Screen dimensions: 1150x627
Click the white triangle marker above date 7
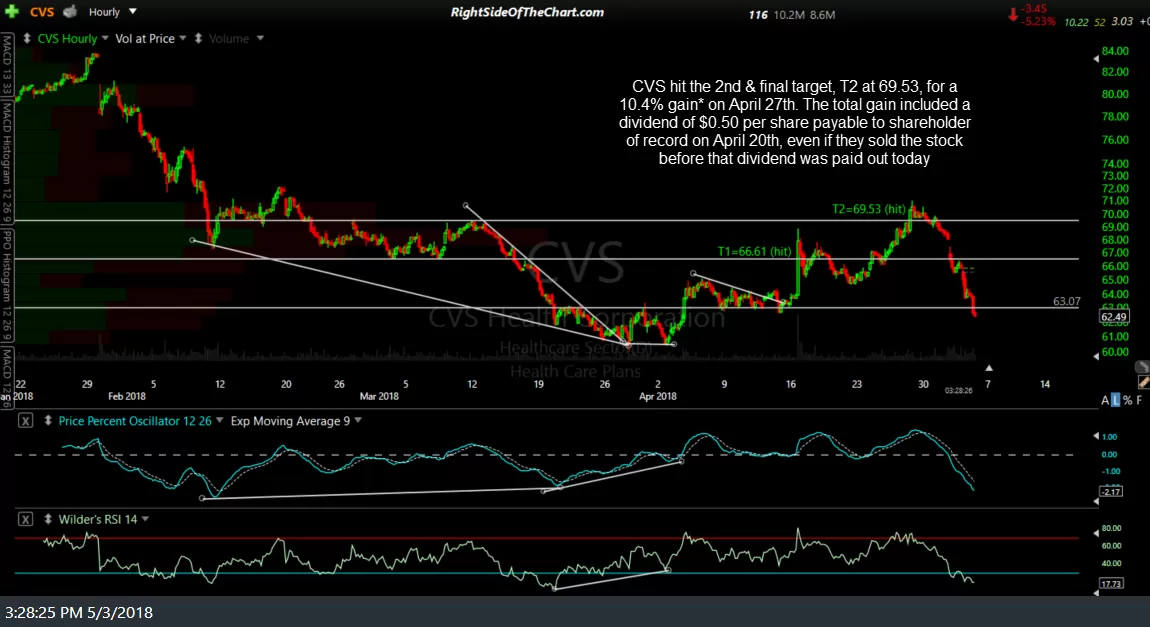pyautogui.click(x=989, y=368)
